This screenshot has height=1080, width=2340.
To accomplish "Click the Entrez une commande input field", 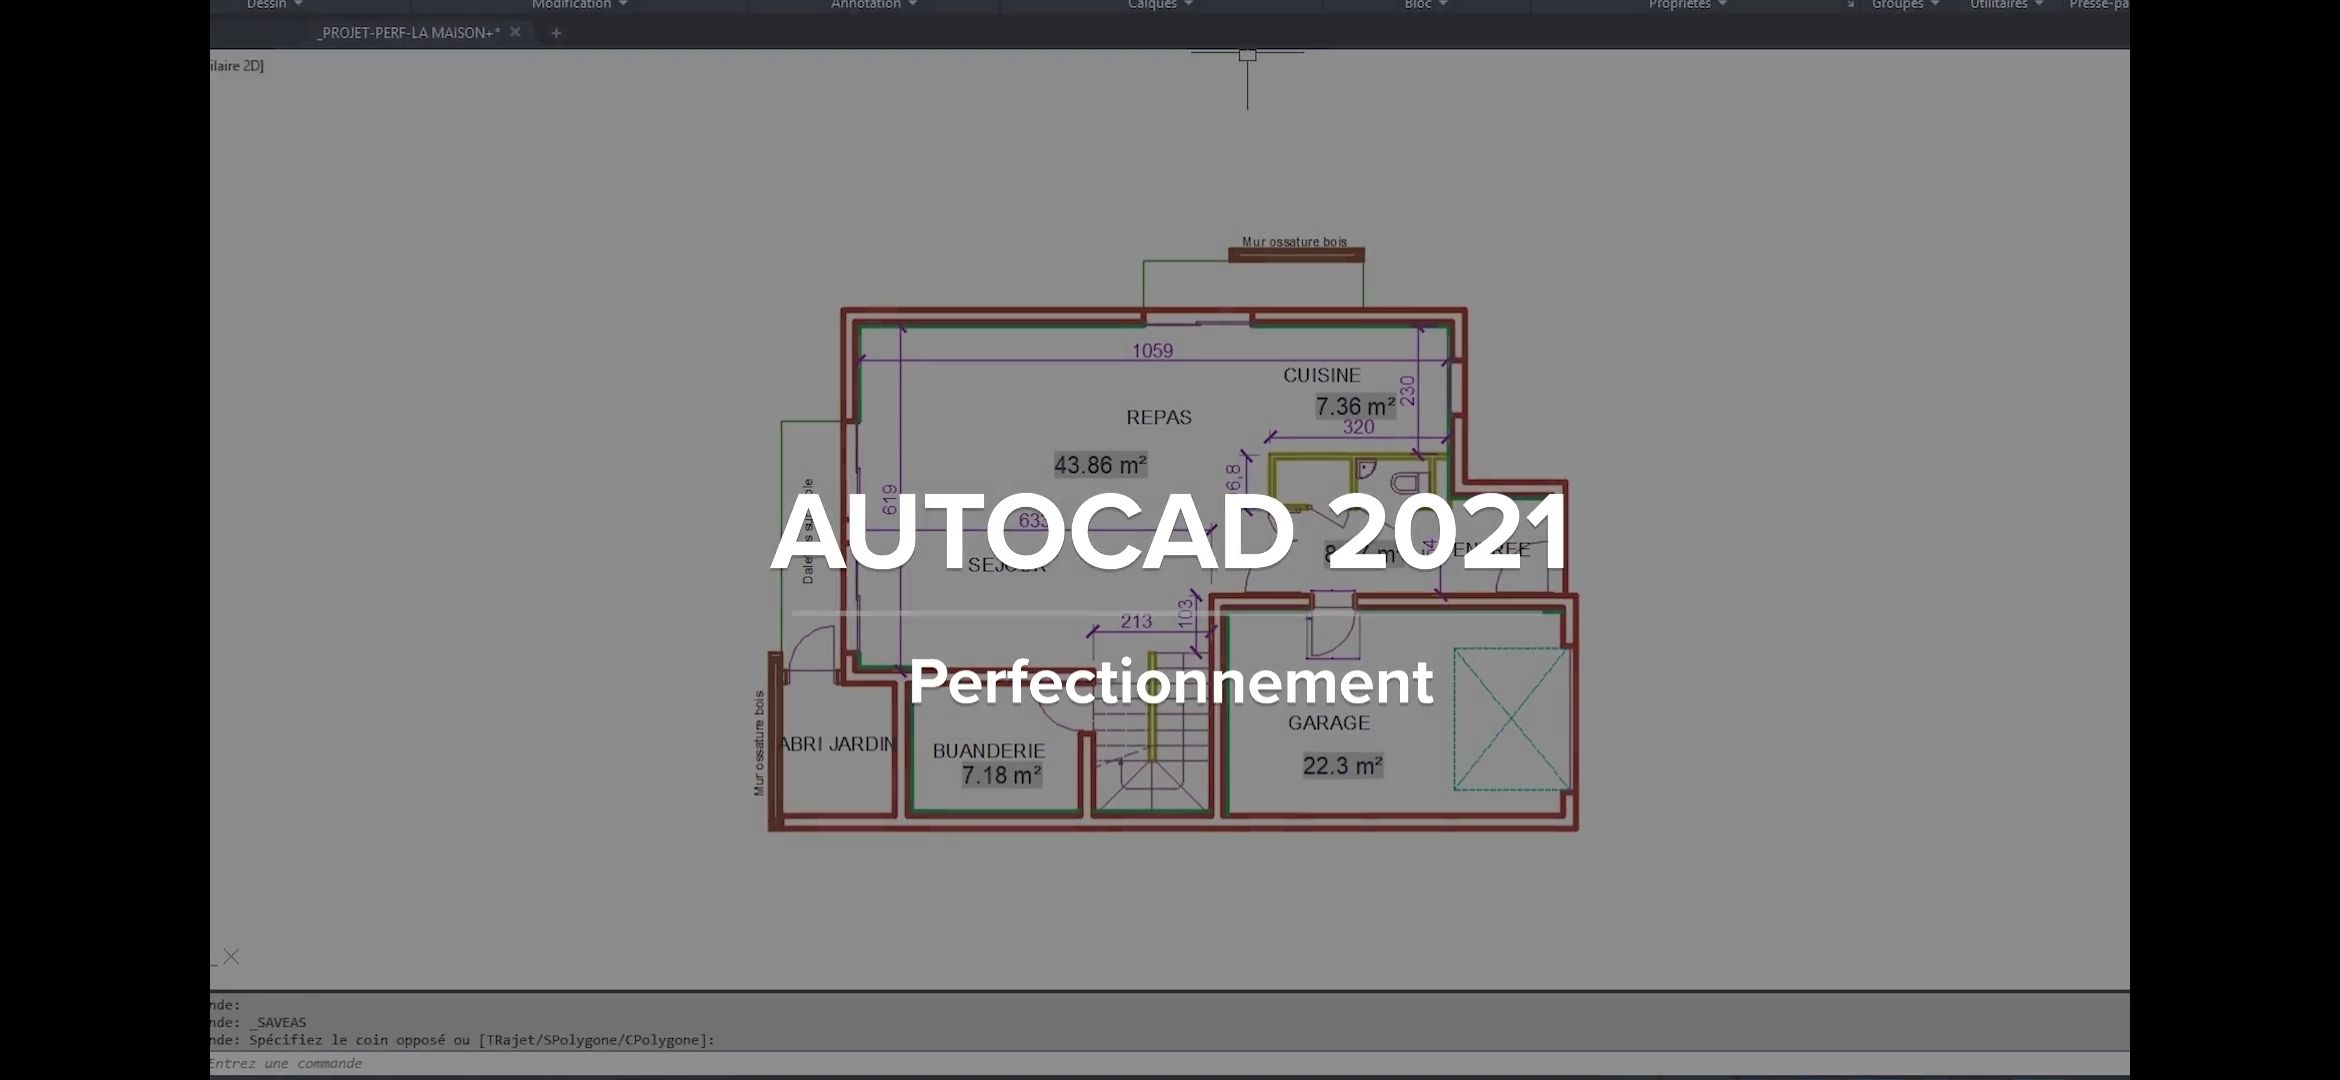I will [x=1170, y=1063].
